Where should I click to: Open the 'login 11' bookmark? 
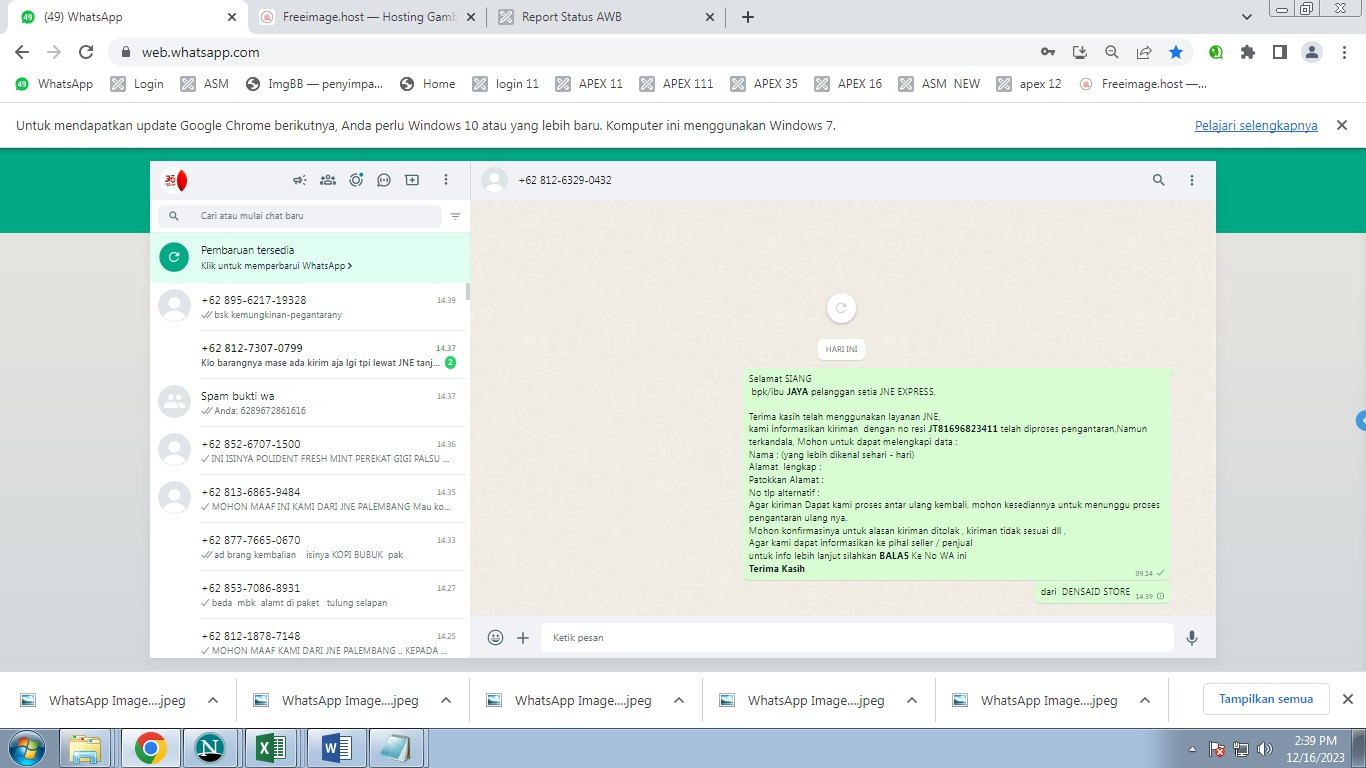(506, 84)
